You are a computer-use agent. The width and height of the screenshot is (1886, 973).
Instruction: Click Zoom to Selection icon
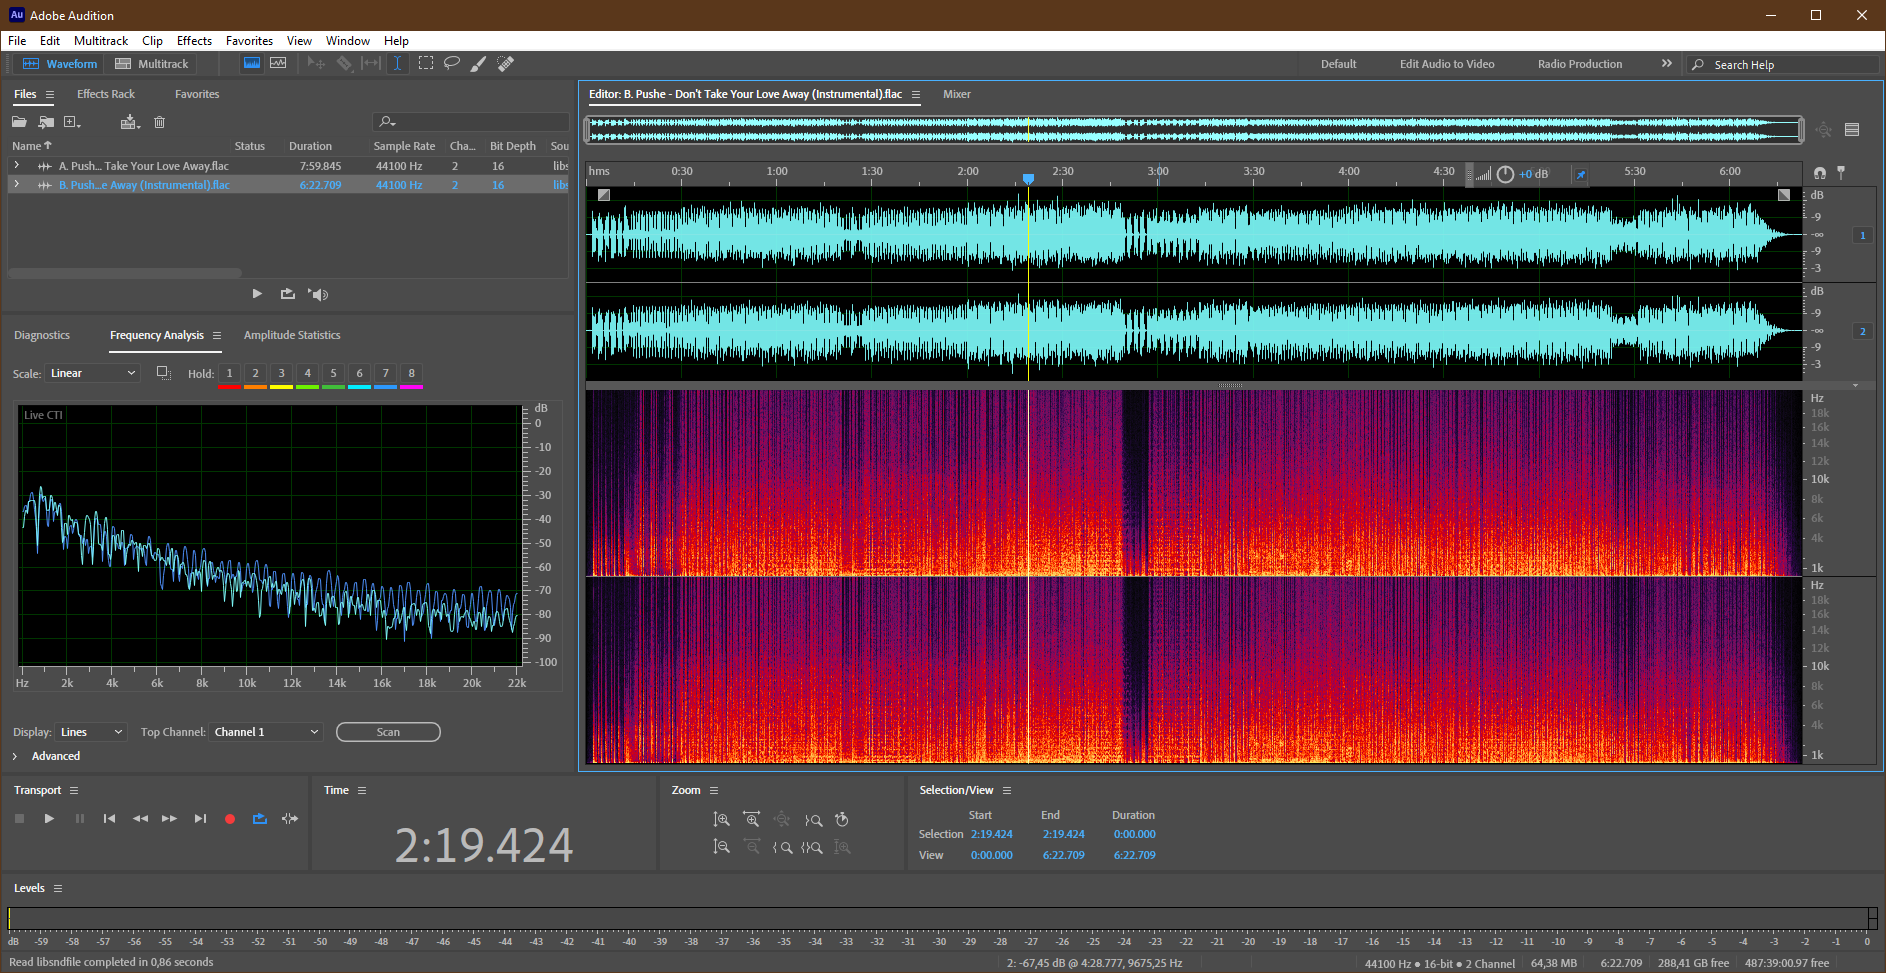click(812, 847)
